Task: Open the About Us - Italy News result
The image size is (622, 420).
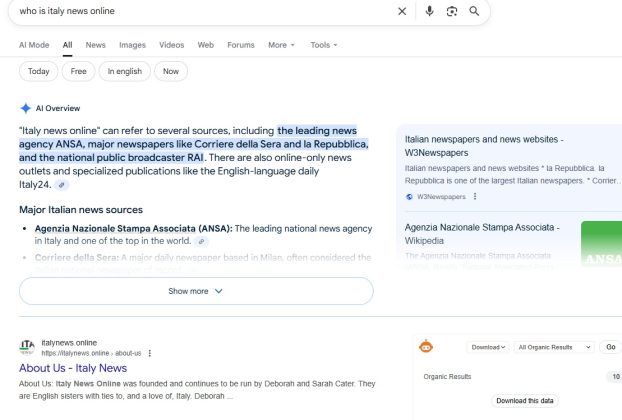Action: coord(73,368)
